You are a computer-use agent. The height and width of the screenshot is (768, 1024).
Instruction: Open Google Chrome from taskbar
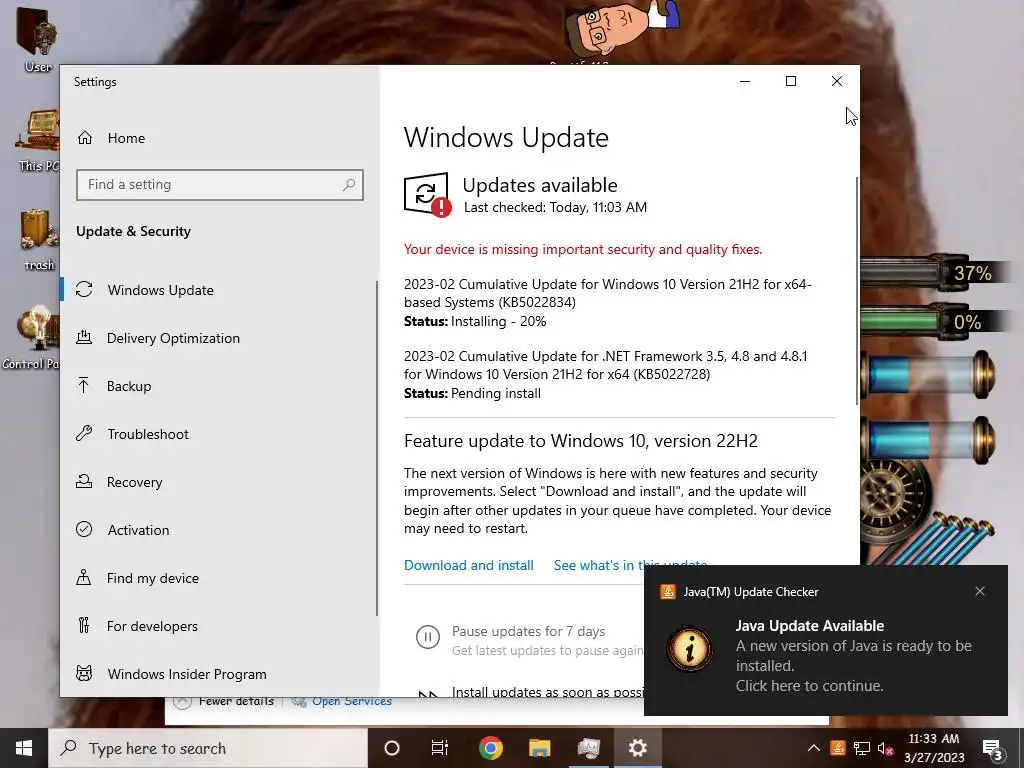point(490,748)
